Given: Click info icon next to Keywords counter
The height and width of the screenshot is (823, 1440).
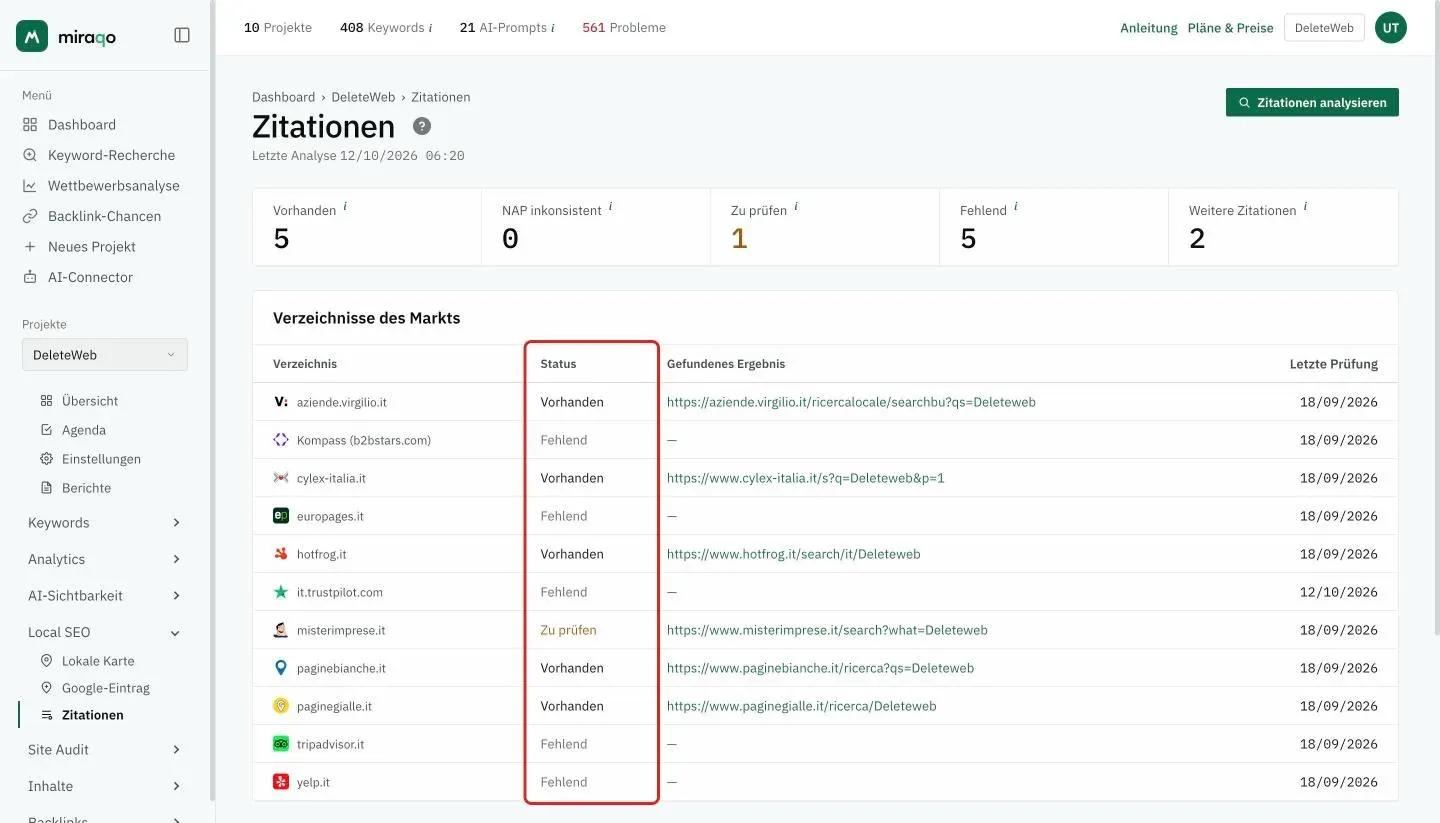Looking at the screenshot, I should point(431,28).
